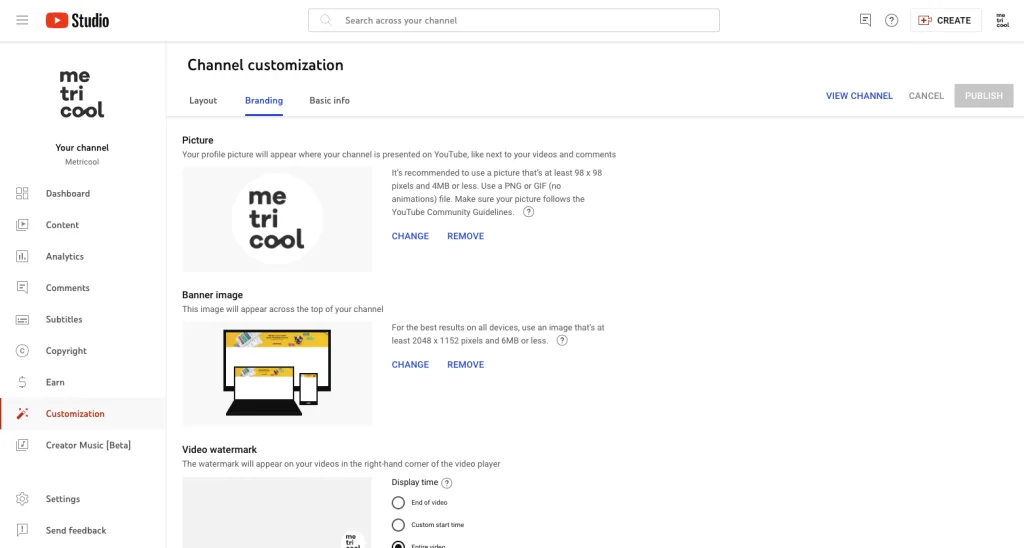This screenshot has height=548, width=1024.
Task: Click the CREATE button
Action: tap(946, 20)
